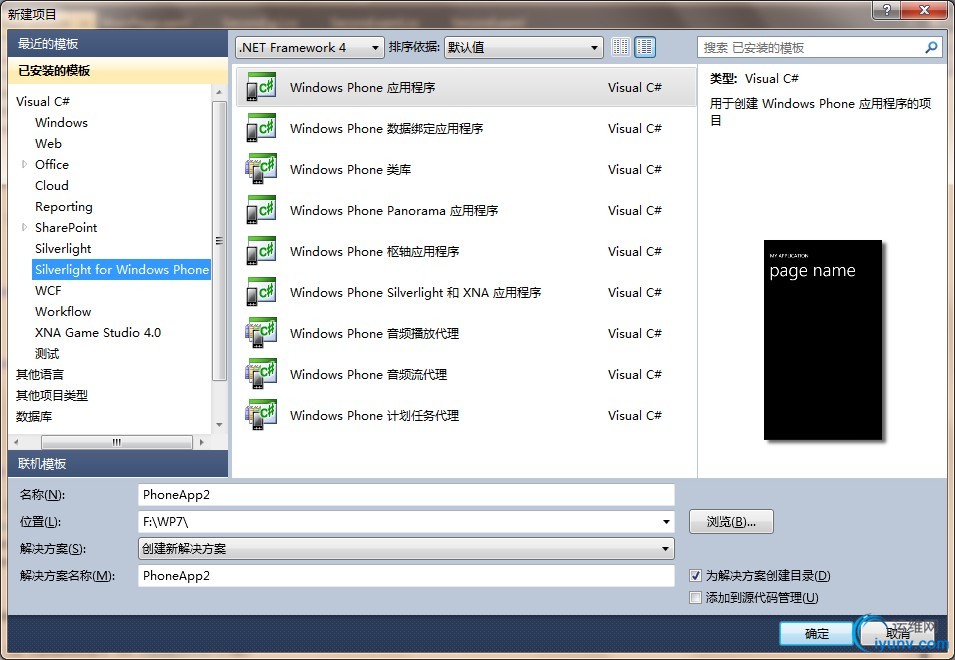Screen dimensions: 955x660
Task: Enable 添加到源代码管理 checkbox
Action: (696, 597)
